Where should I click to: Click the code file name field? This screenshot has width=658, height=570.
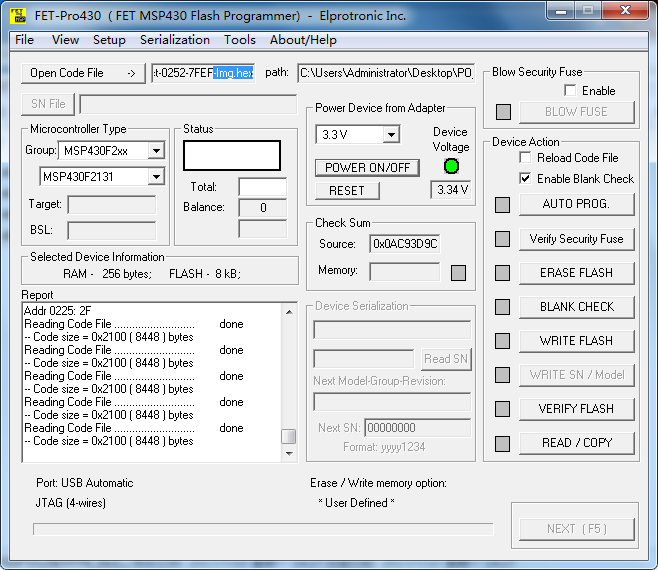click(203, 73)
